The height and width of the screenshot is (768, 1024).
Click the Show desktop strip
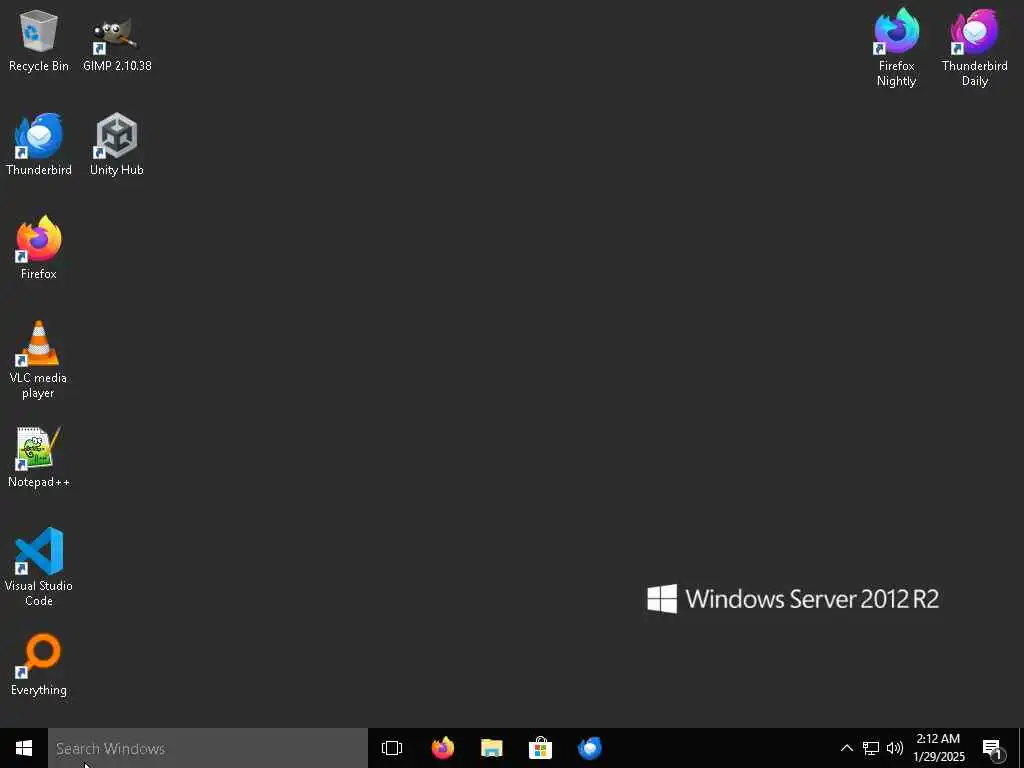(x=1021, y=748)
